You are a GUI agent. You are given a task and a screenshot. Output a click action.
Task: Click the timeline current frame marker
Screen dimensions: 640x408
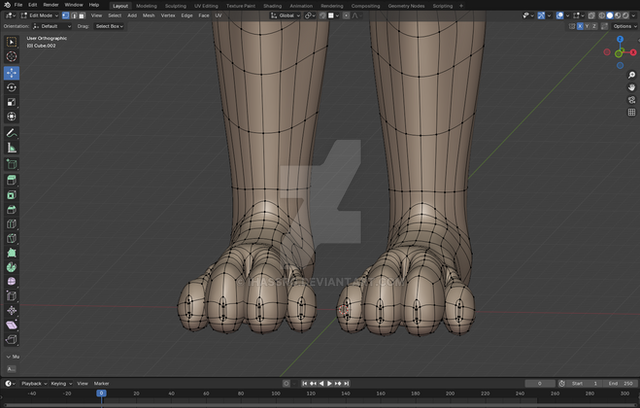[x=101, y=393]
